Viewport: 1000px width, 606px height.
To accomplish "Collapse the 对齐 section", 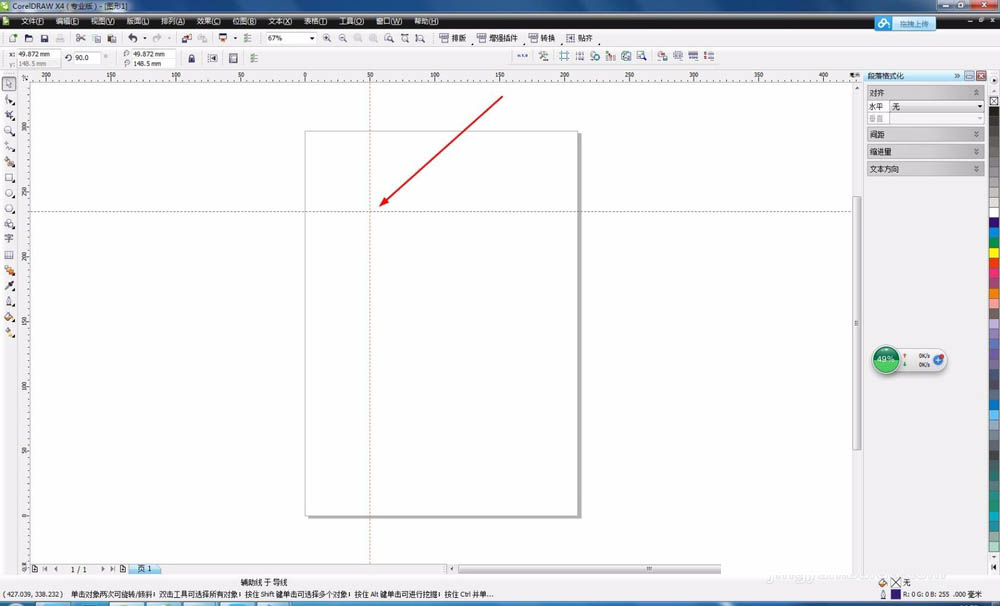I will [976, 92].
